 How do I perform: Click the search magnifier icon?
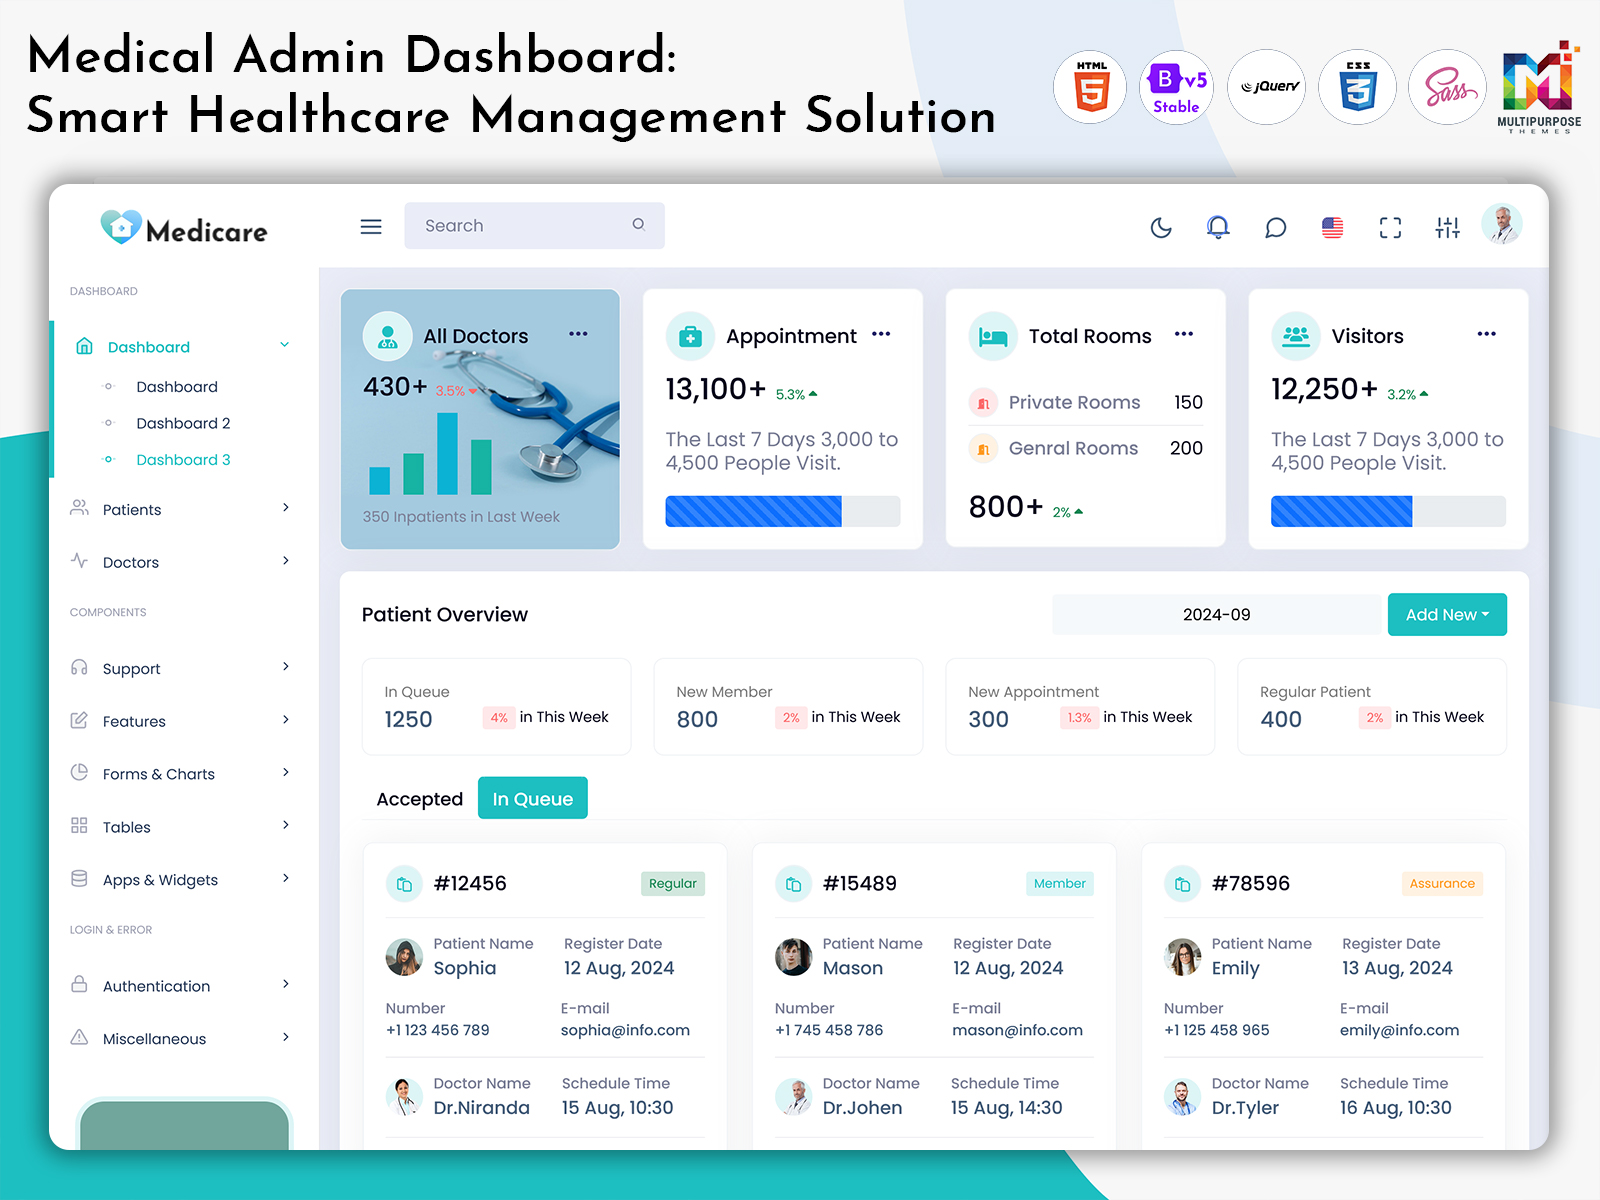[638, 225]
